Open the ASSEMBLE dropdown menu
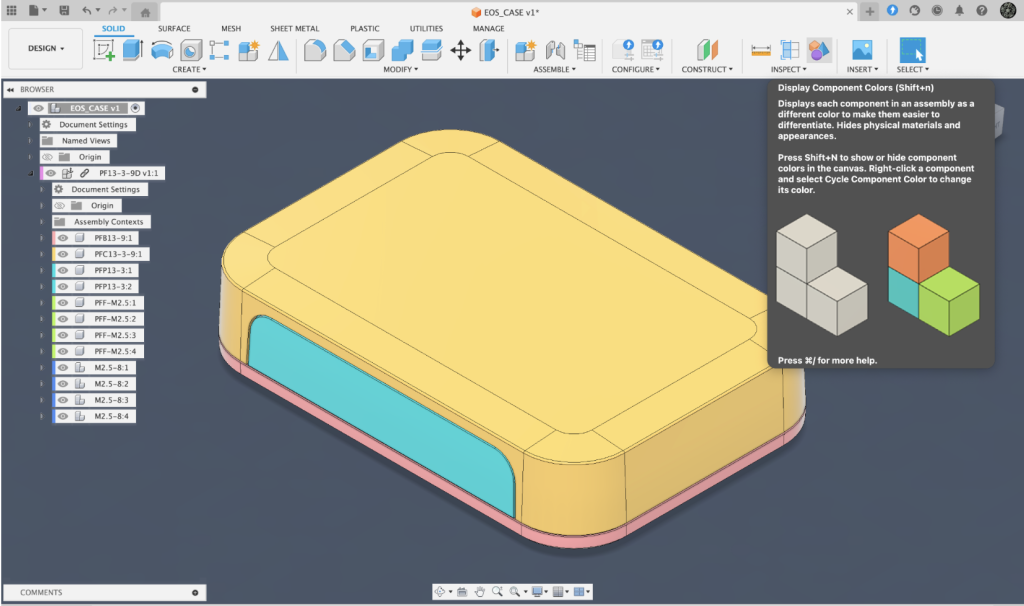The width and height of the screenshot is (1024, 606). coord(554,69)
